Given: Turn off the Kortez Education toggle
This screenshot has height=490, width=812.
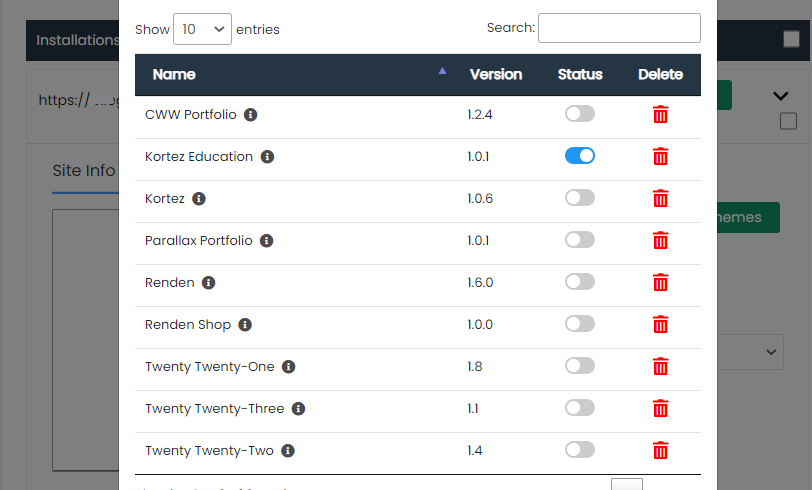Looking at the screenshot, I should [580, 155].
